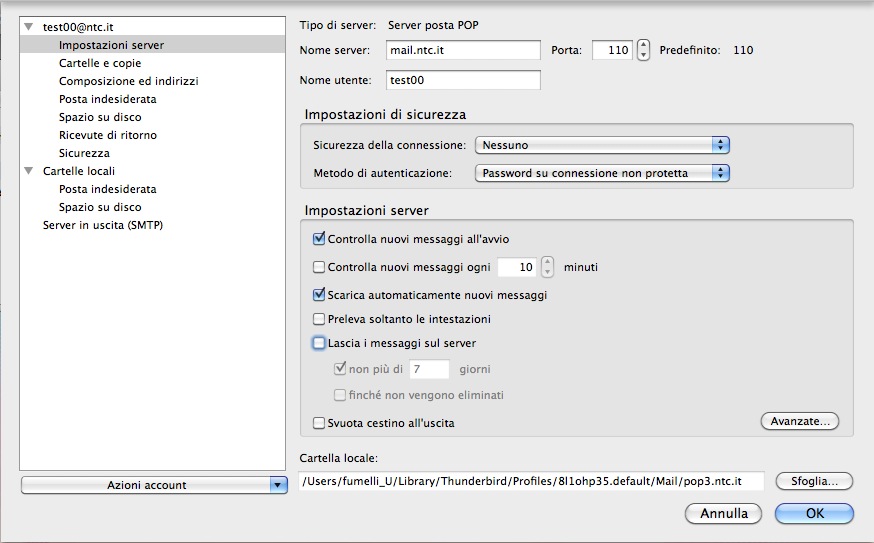Enable Preleva soltanto le intestazioni
This screenshot has width=874, height=543.
click(320, 320)
